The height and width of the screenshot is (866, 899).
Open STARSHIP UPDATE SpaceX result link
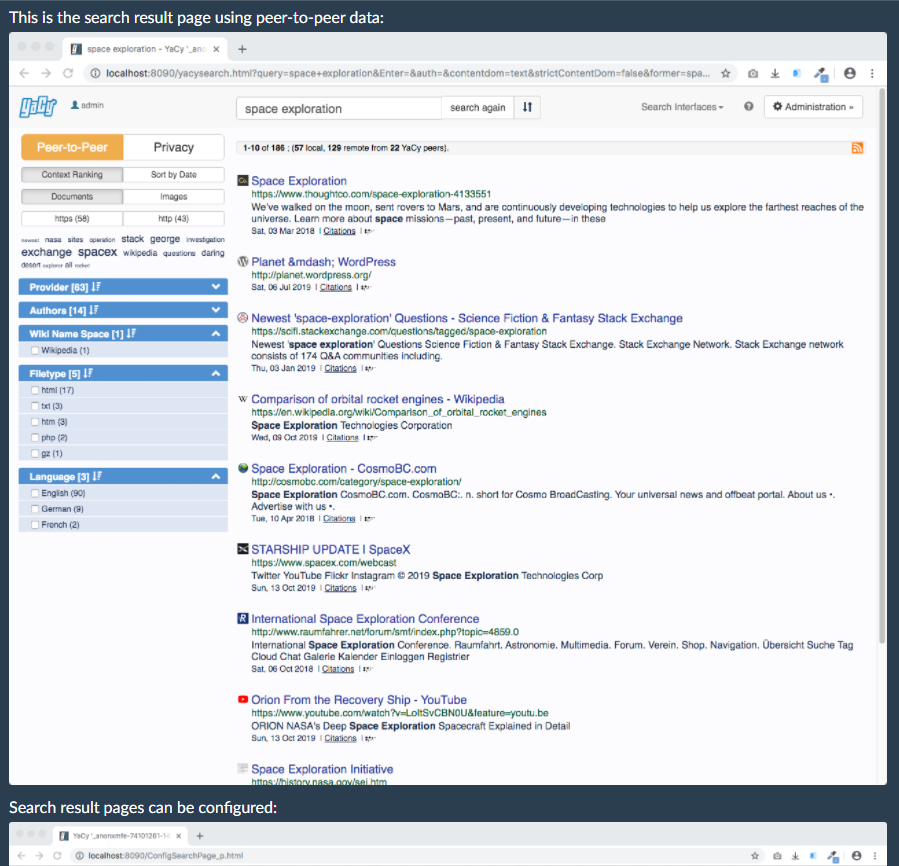pyautogui.click(x=331, y=549)
